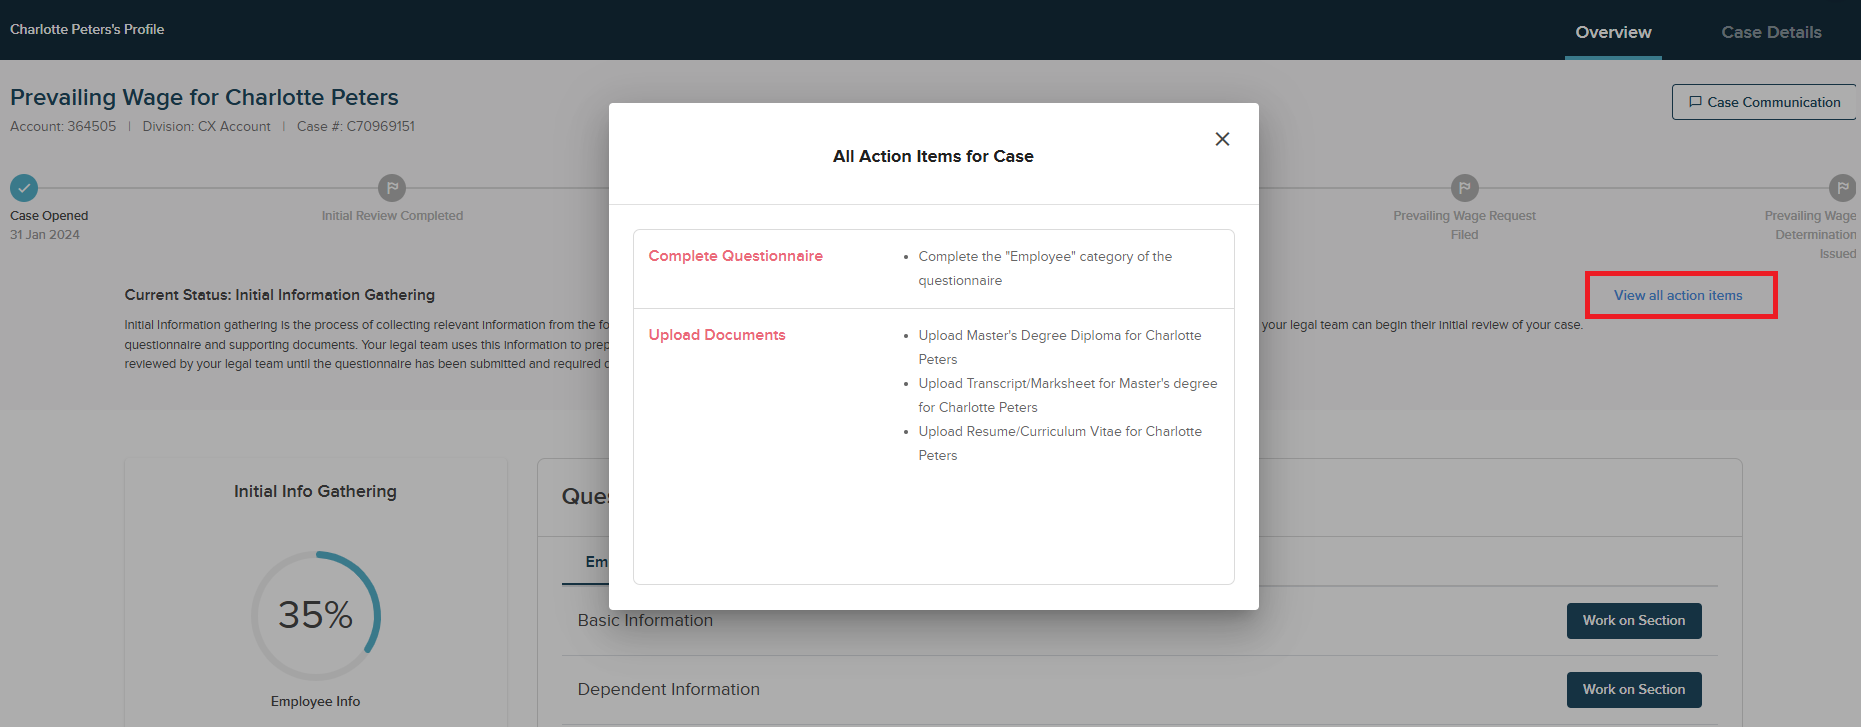1861x727 pixels.
Task: Click the Case Opened checkmark milestone icon
Action: tap(24, 188)
